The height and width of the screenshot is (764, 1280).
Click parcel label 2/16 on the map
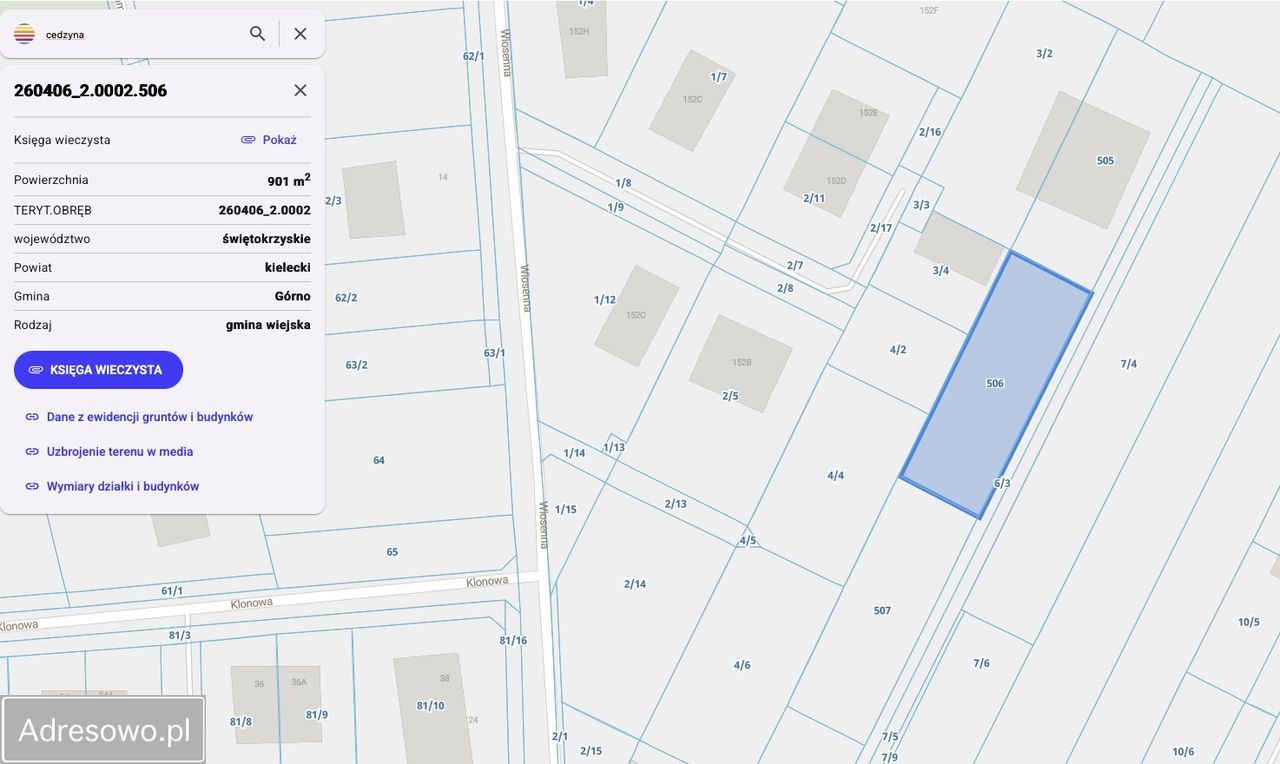tap(930, 132)
